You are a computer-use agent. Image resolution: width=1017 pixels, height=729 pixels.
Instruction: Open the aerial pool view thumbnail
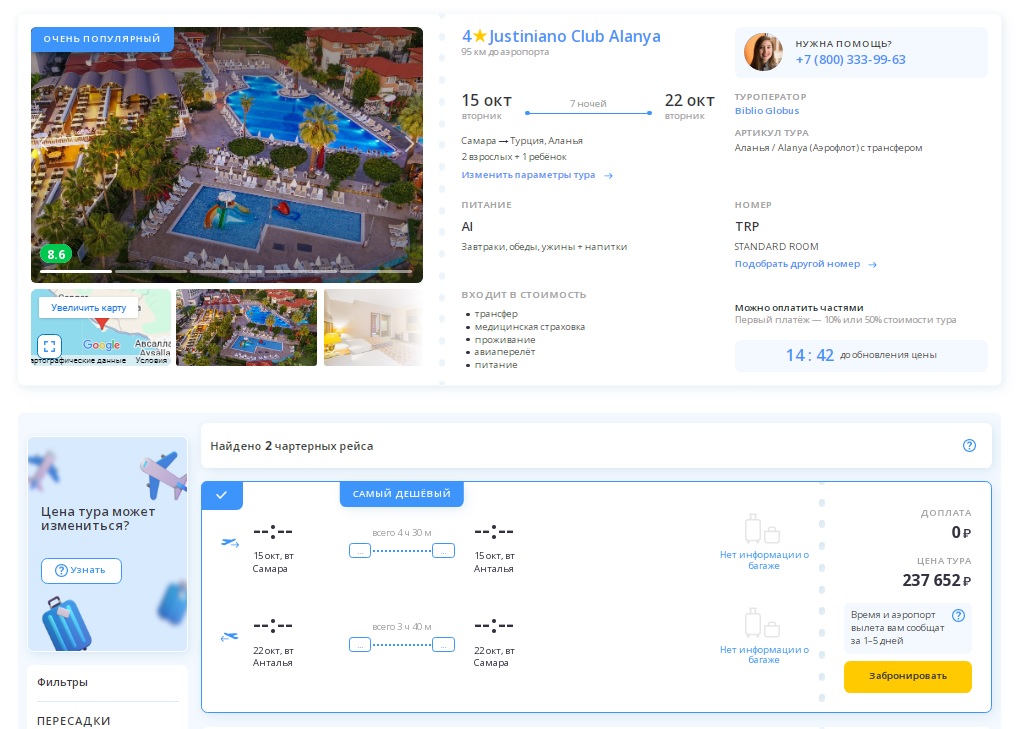tap(246, 328)
